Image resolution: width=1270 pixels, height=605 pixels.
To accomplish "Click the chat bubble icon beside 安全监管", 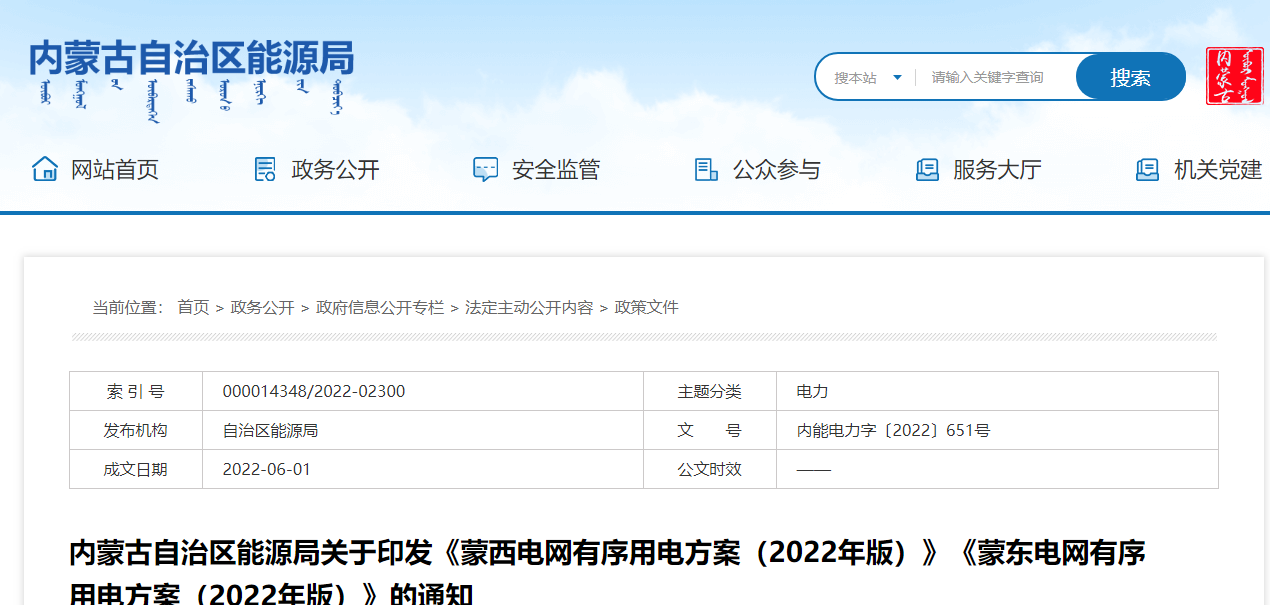I will [485, 169].
